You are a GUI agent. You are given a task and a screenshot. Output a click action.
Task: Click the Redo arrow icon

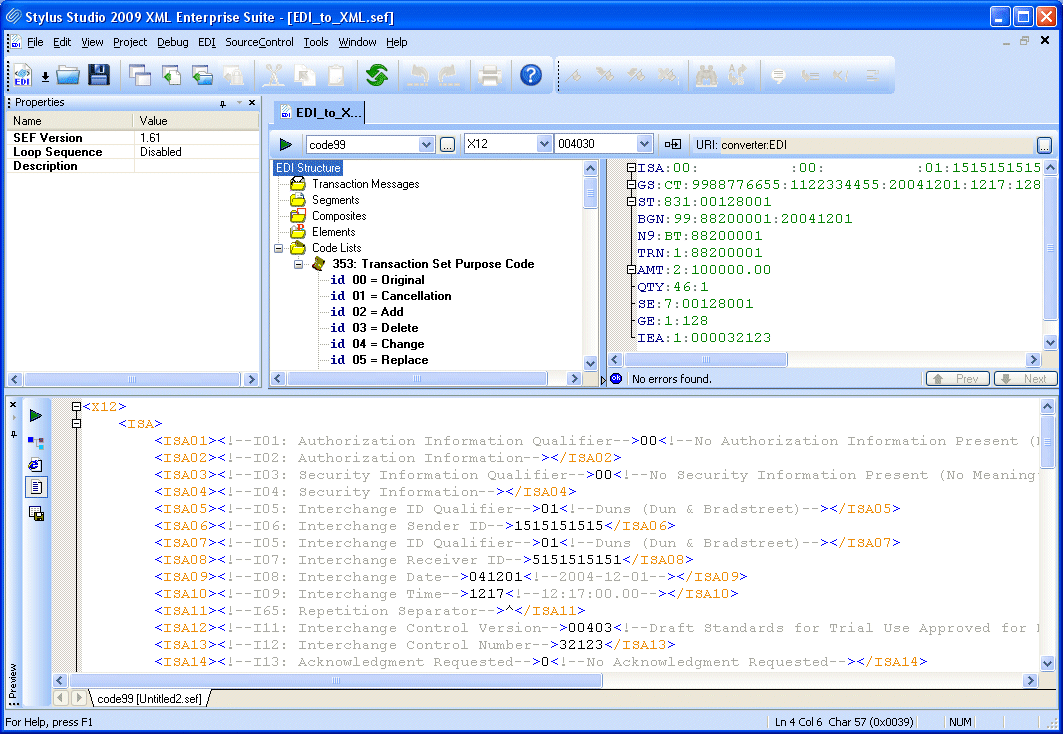pos(448,75)
